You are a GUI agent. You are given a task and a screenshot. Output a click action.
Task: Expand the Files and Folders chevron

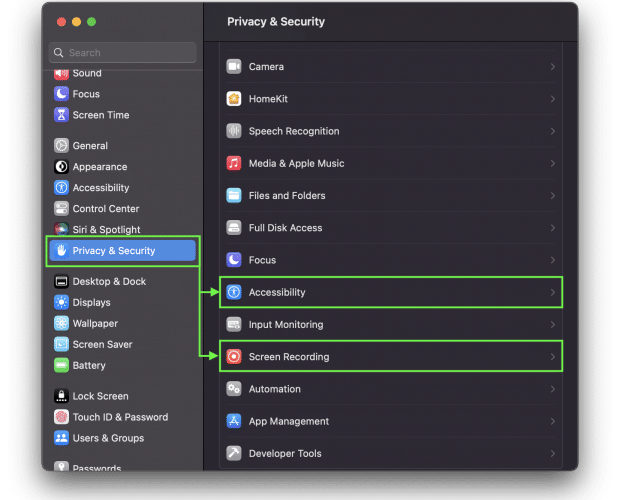(x=552, y=196)
